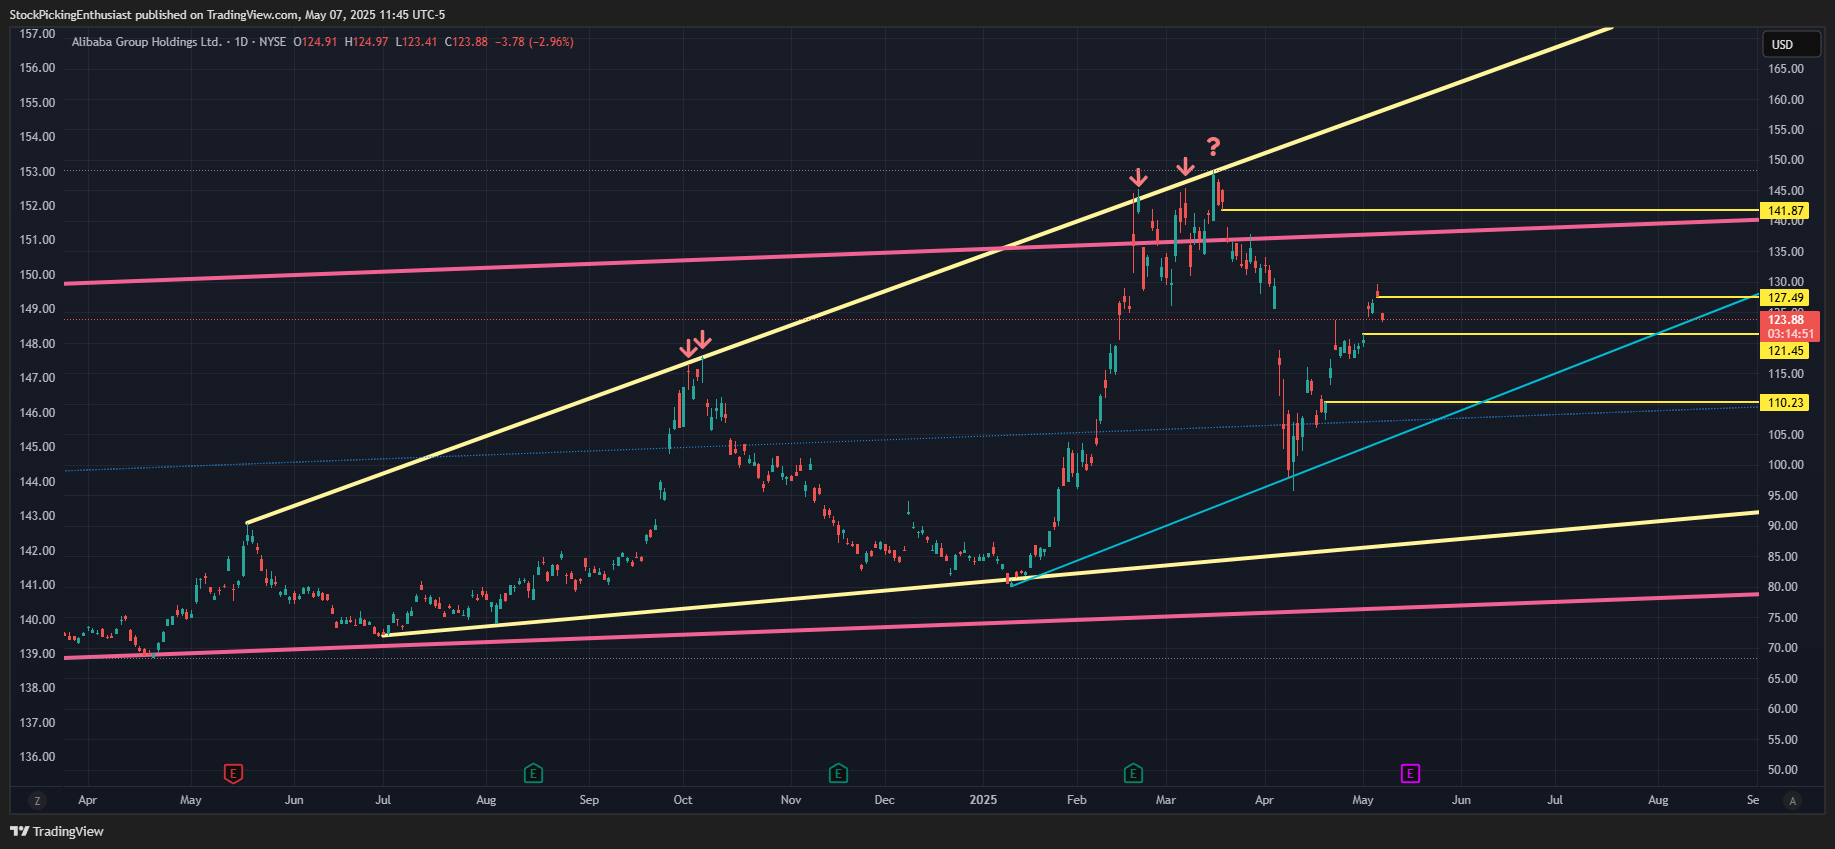
Task: Select the pink arrow above the late-February peak
Action: coord(1138,178)
